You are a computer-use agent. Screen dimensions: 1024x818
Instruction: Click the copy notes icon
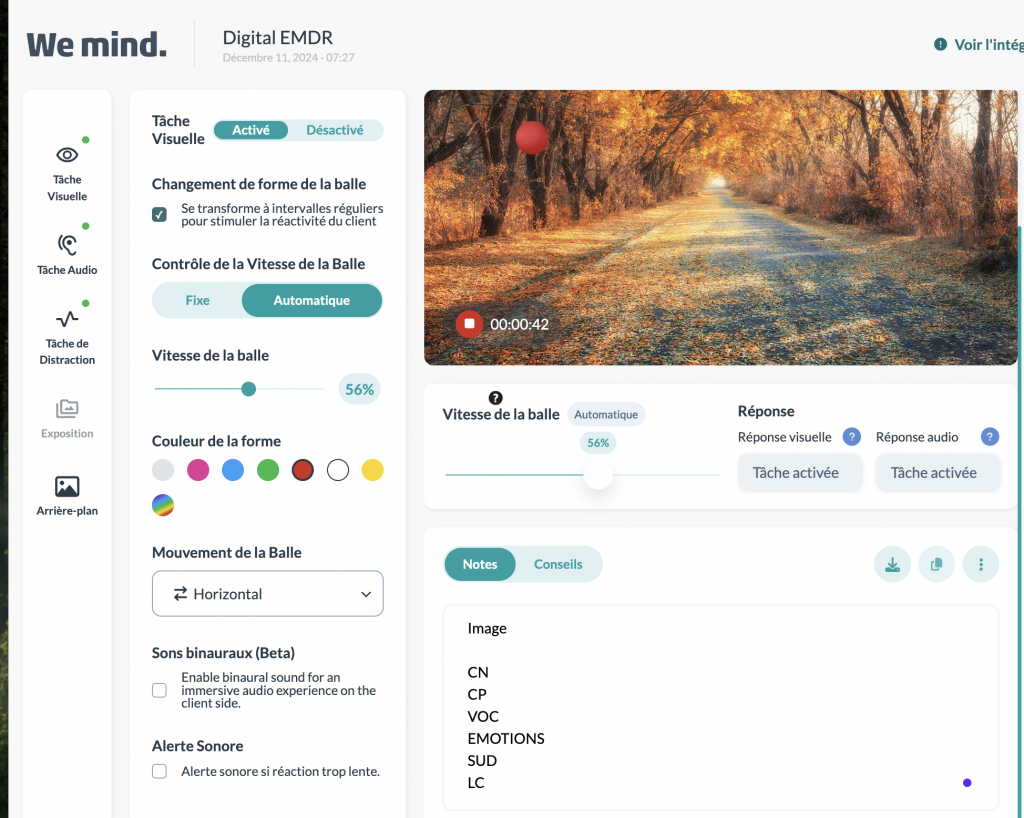click(936, 564)
